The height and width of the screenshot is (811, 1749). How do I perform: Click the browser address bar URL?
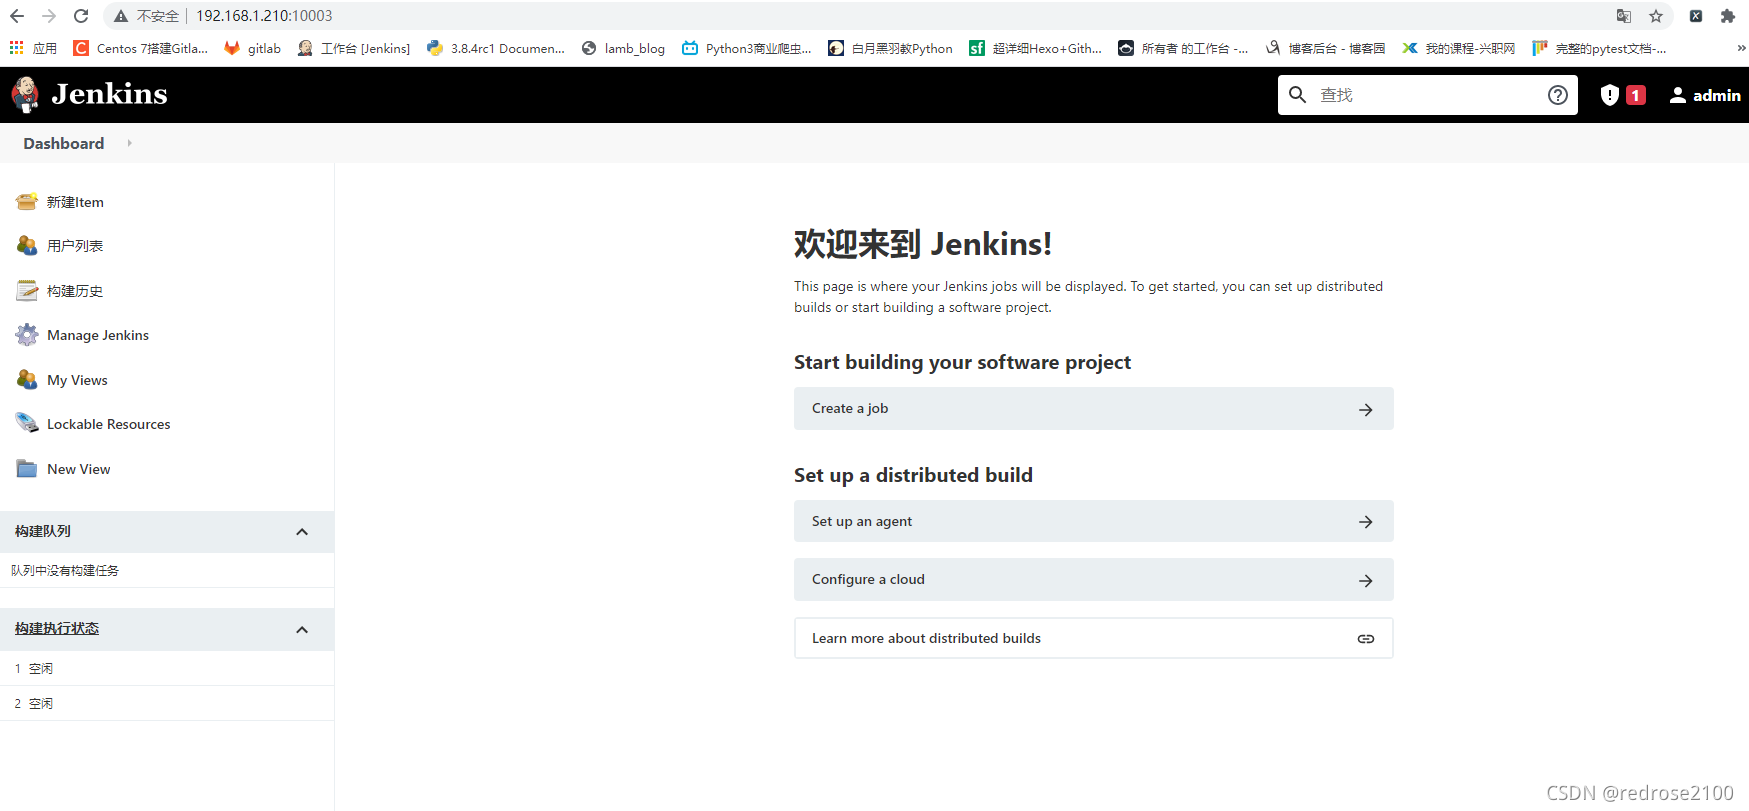tap(264, 16)
